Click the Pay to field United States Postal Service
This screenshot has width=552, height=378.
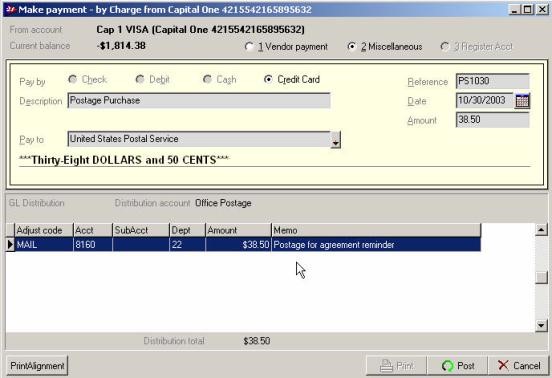tap(199, 139)
